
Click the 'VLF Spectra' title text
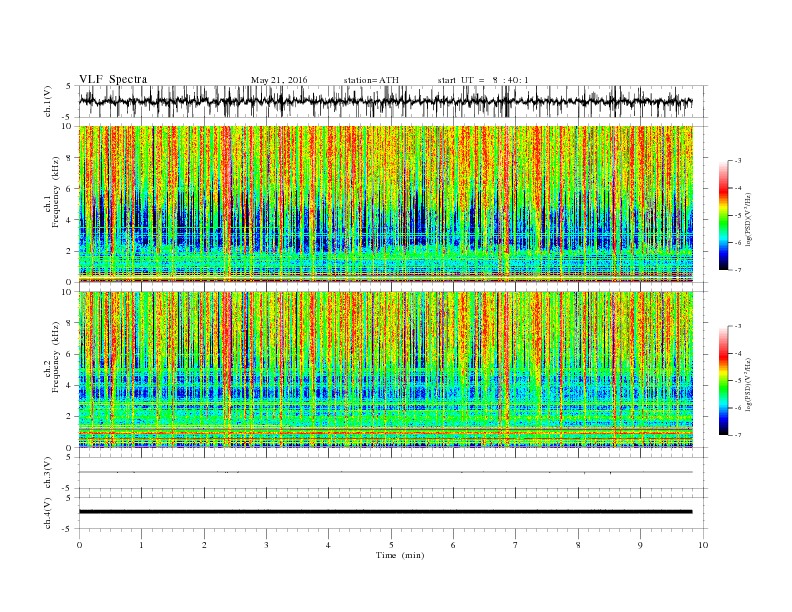pos(113,79)
